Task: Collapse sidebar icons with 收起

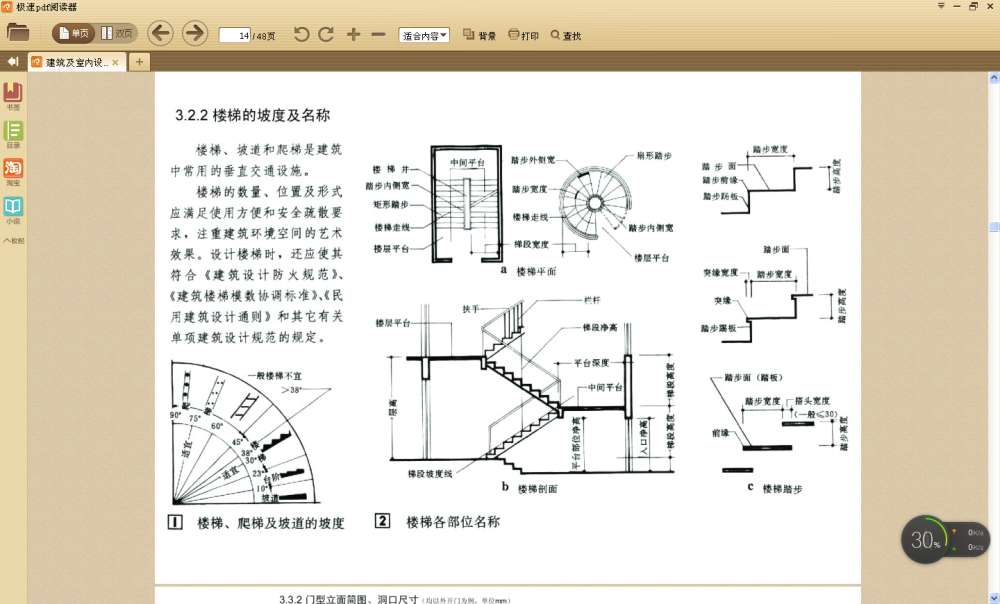Action: pyautogui.click(x=13, y=240)
